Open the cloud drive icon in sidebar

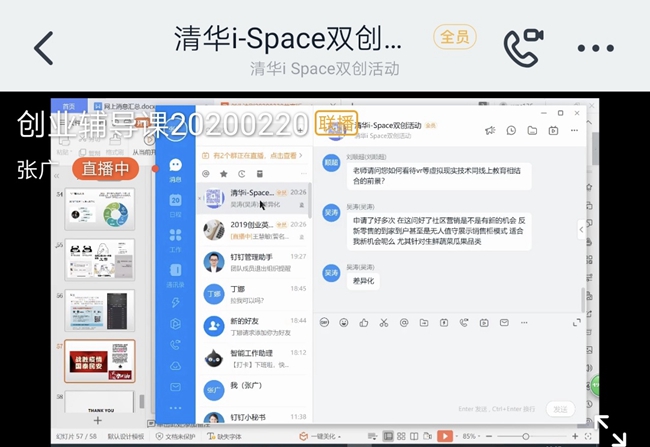[x=175, y=366]
